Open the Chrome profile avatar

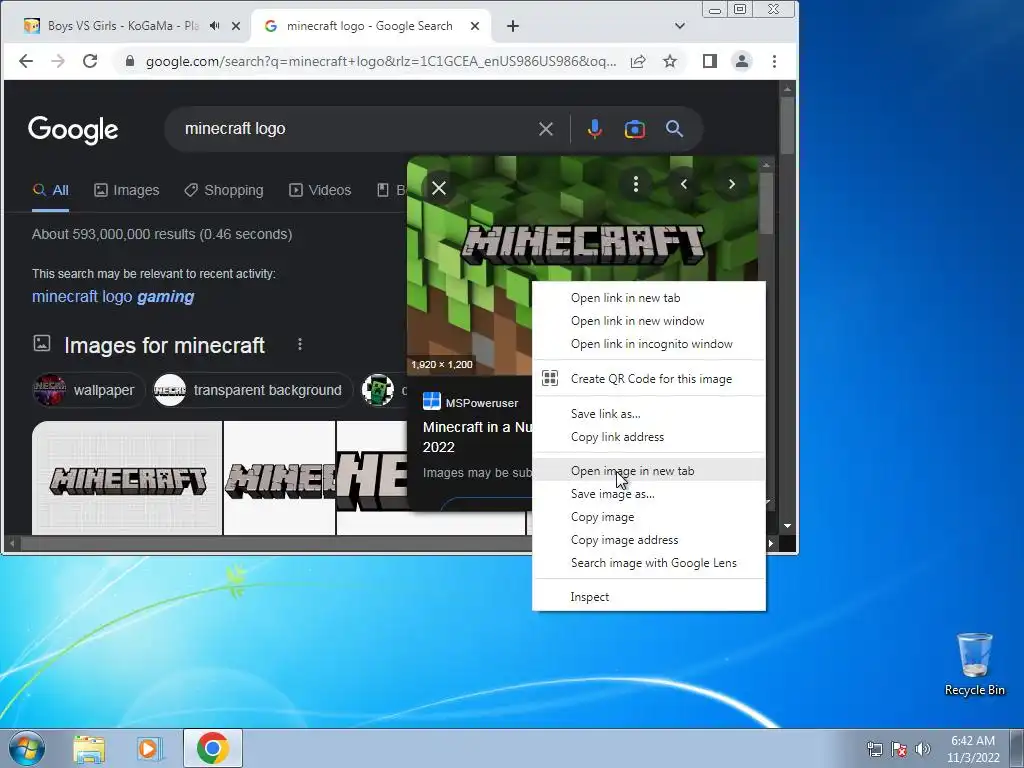click(x=742, y=61)
